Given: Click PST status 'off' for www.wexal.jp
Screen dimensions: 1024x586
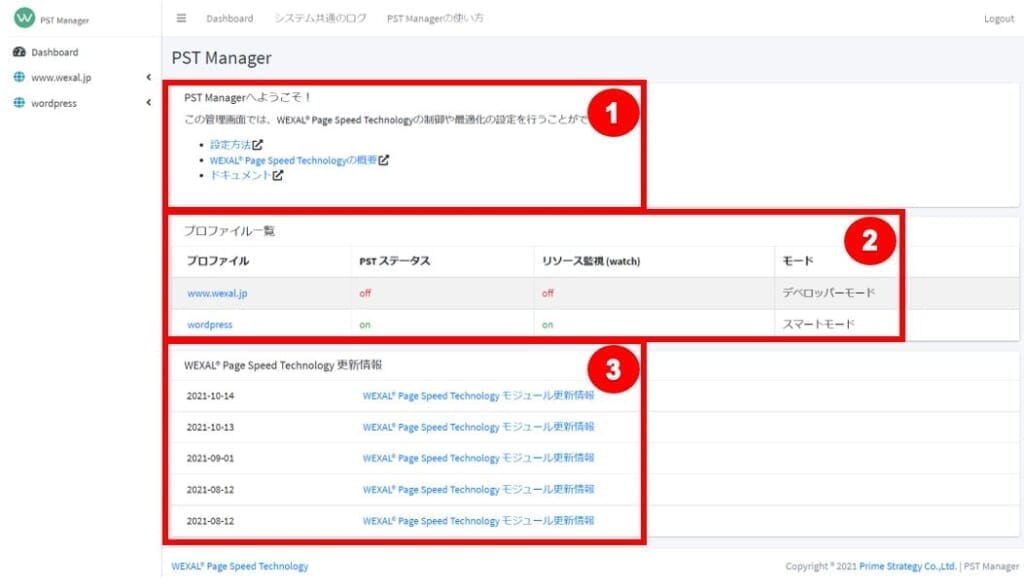Looking at the screenshot, I should click(365, 293).
